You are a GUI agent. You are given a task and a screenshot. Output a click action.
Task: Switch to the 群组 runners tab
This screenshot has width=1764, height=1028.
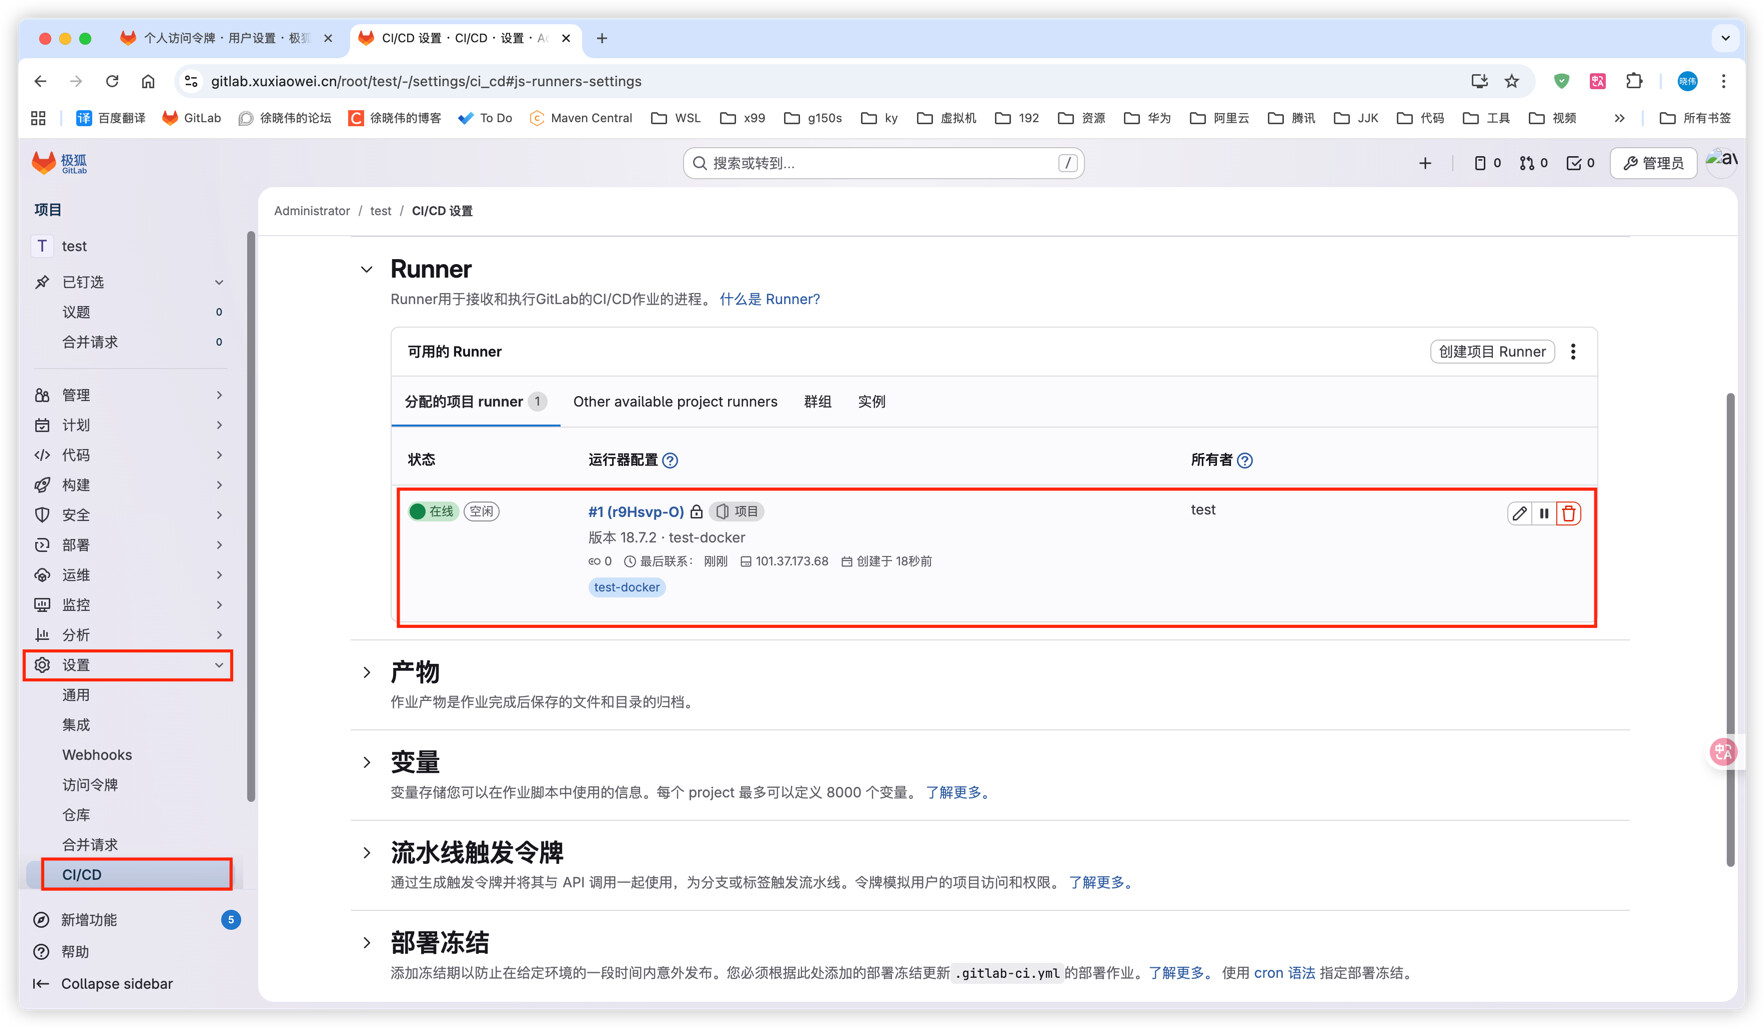(817, 402)
